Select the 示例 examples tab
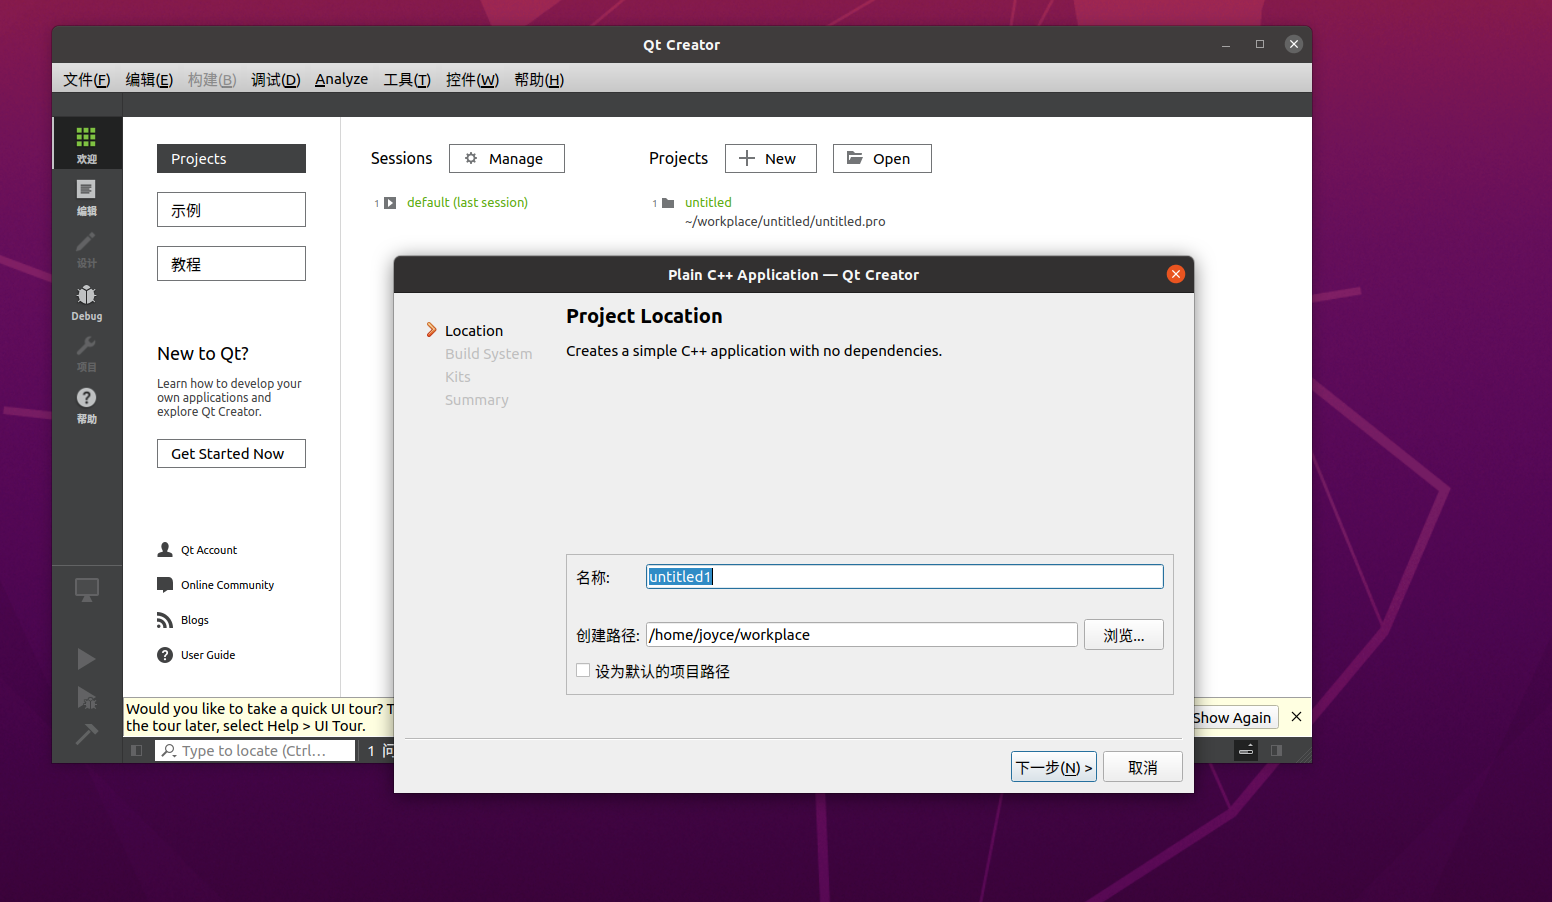The image size is (1552, 902). coord(231,210)
